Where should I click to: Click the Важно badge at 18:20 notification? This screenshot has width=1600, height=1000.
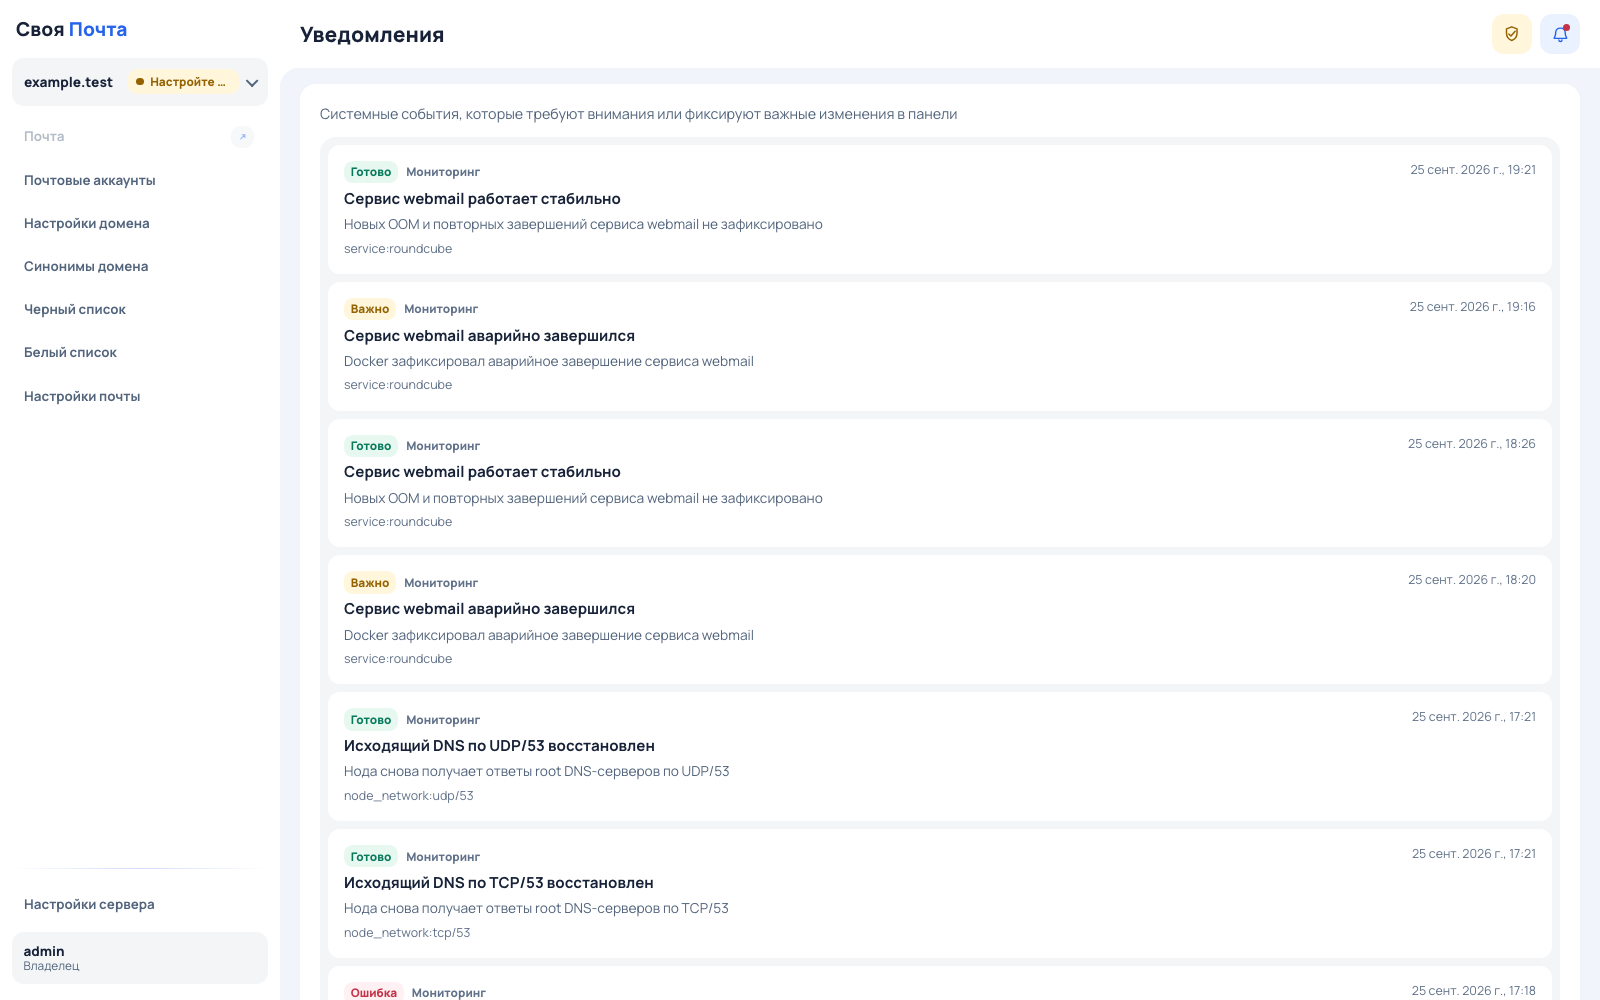click(370, 583)
